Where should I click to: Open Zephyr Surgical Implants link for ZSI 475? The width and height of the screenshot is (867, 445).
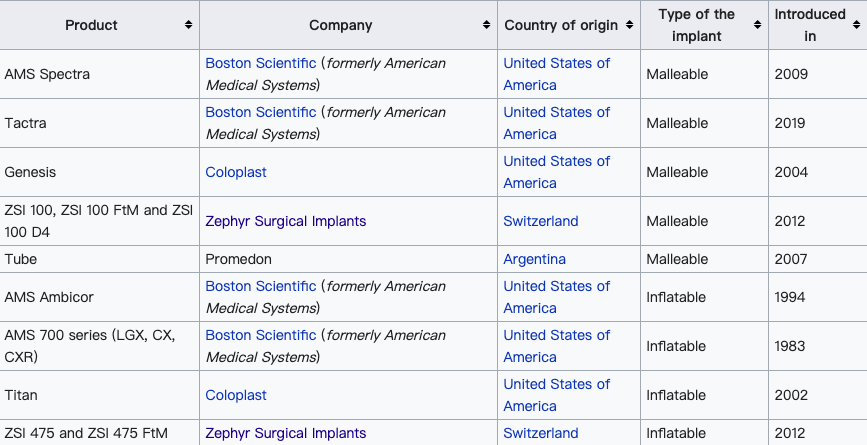pos(285,433)
